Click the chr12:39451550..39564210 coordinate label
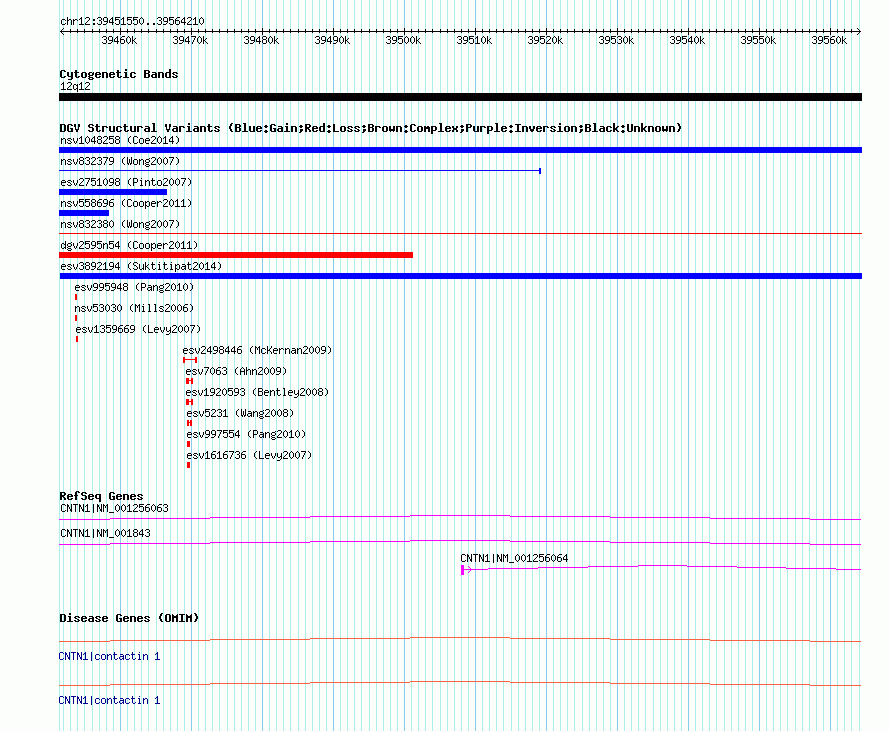 [x=132, y=21]
